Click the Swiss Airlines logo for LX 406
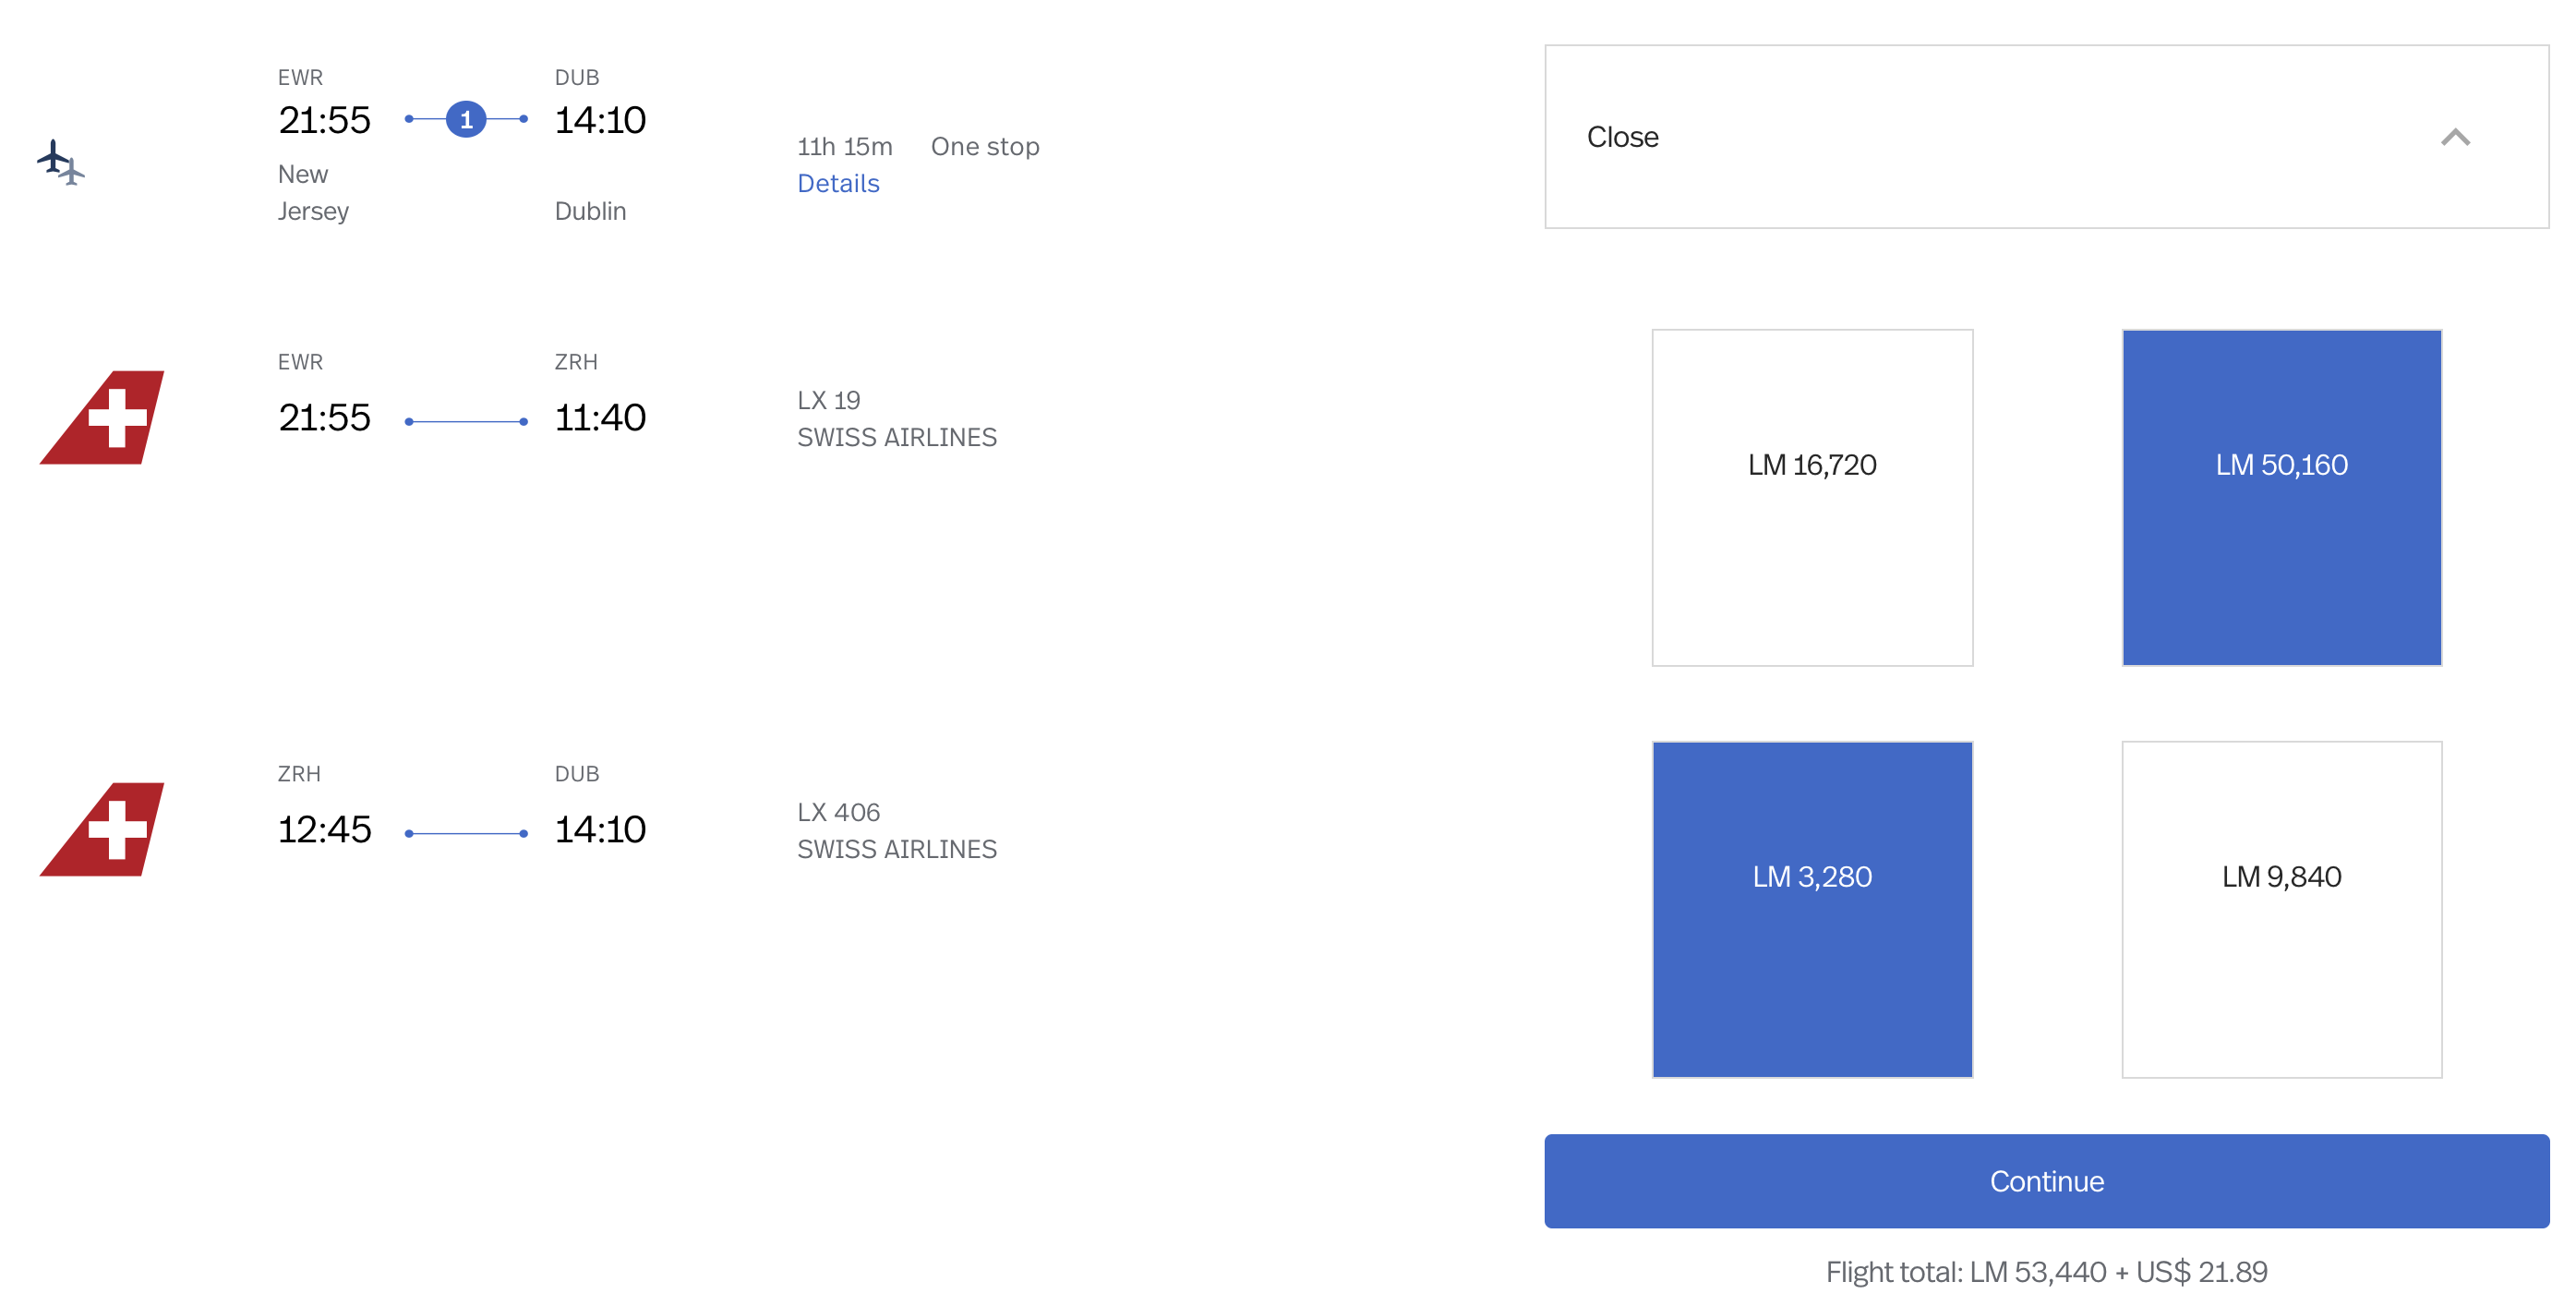Viewport: 2576px width, 1306px height. coord(103,829)
